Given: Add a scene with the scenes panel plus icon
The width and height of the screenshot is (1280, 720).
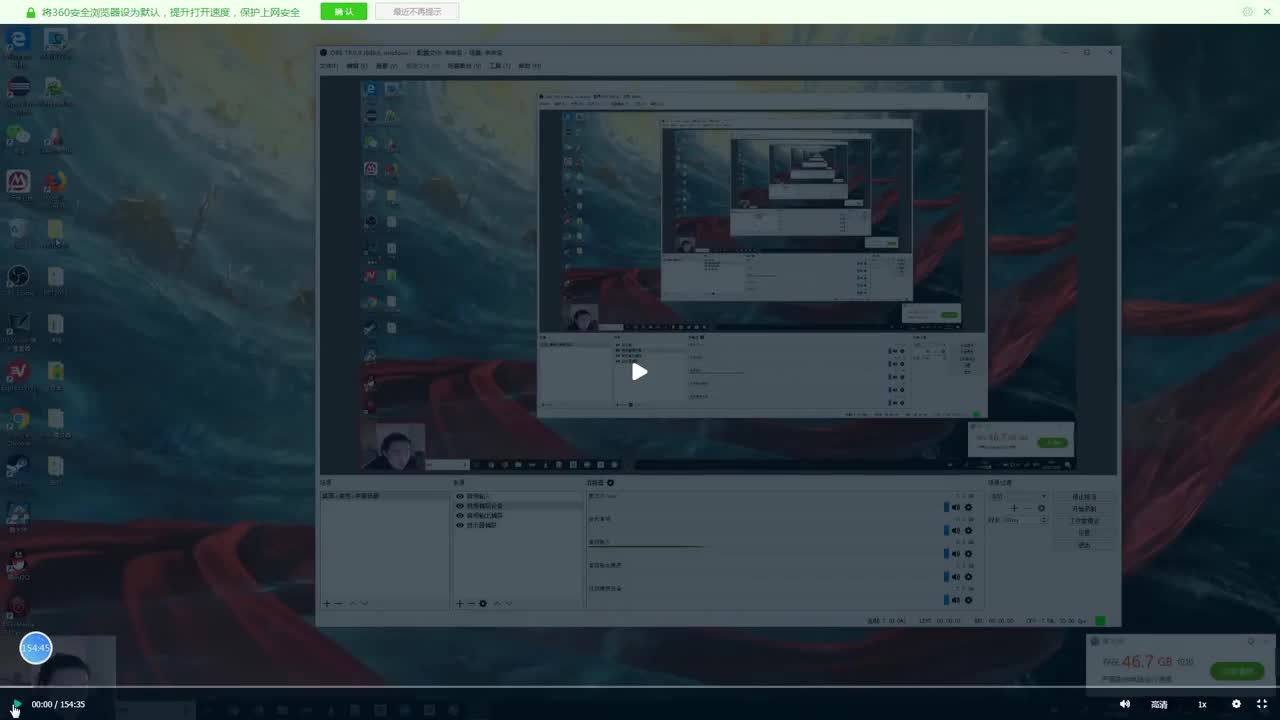Looking at the screenshot, I should 326,603.
